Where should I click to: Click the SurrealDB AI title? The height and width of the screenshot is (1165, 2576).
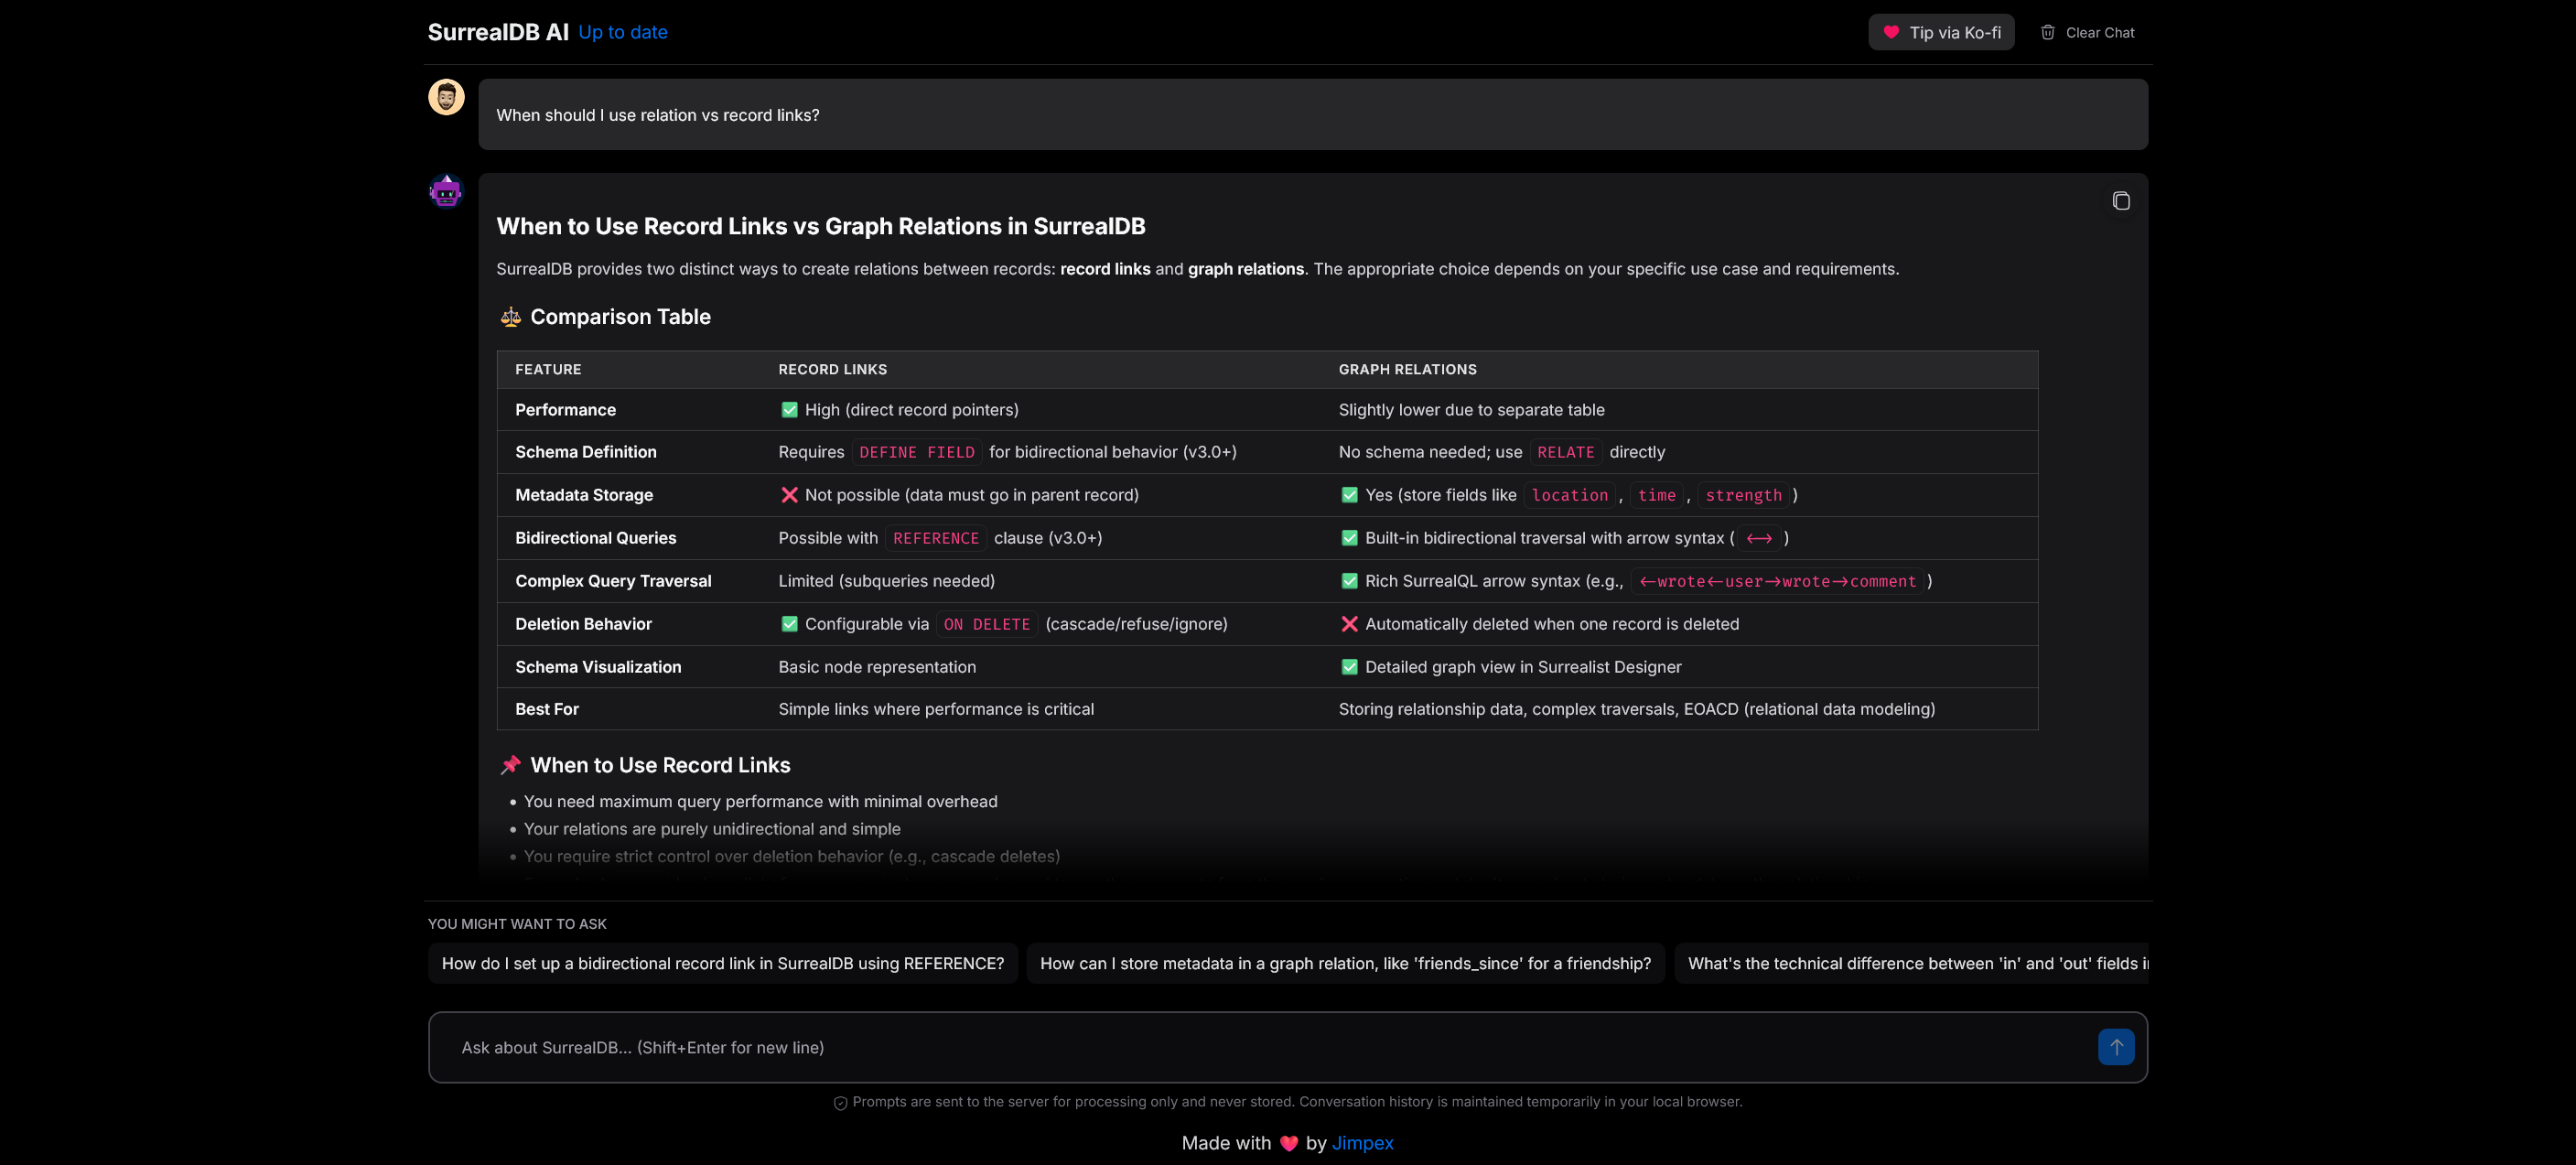coord(497,31)
